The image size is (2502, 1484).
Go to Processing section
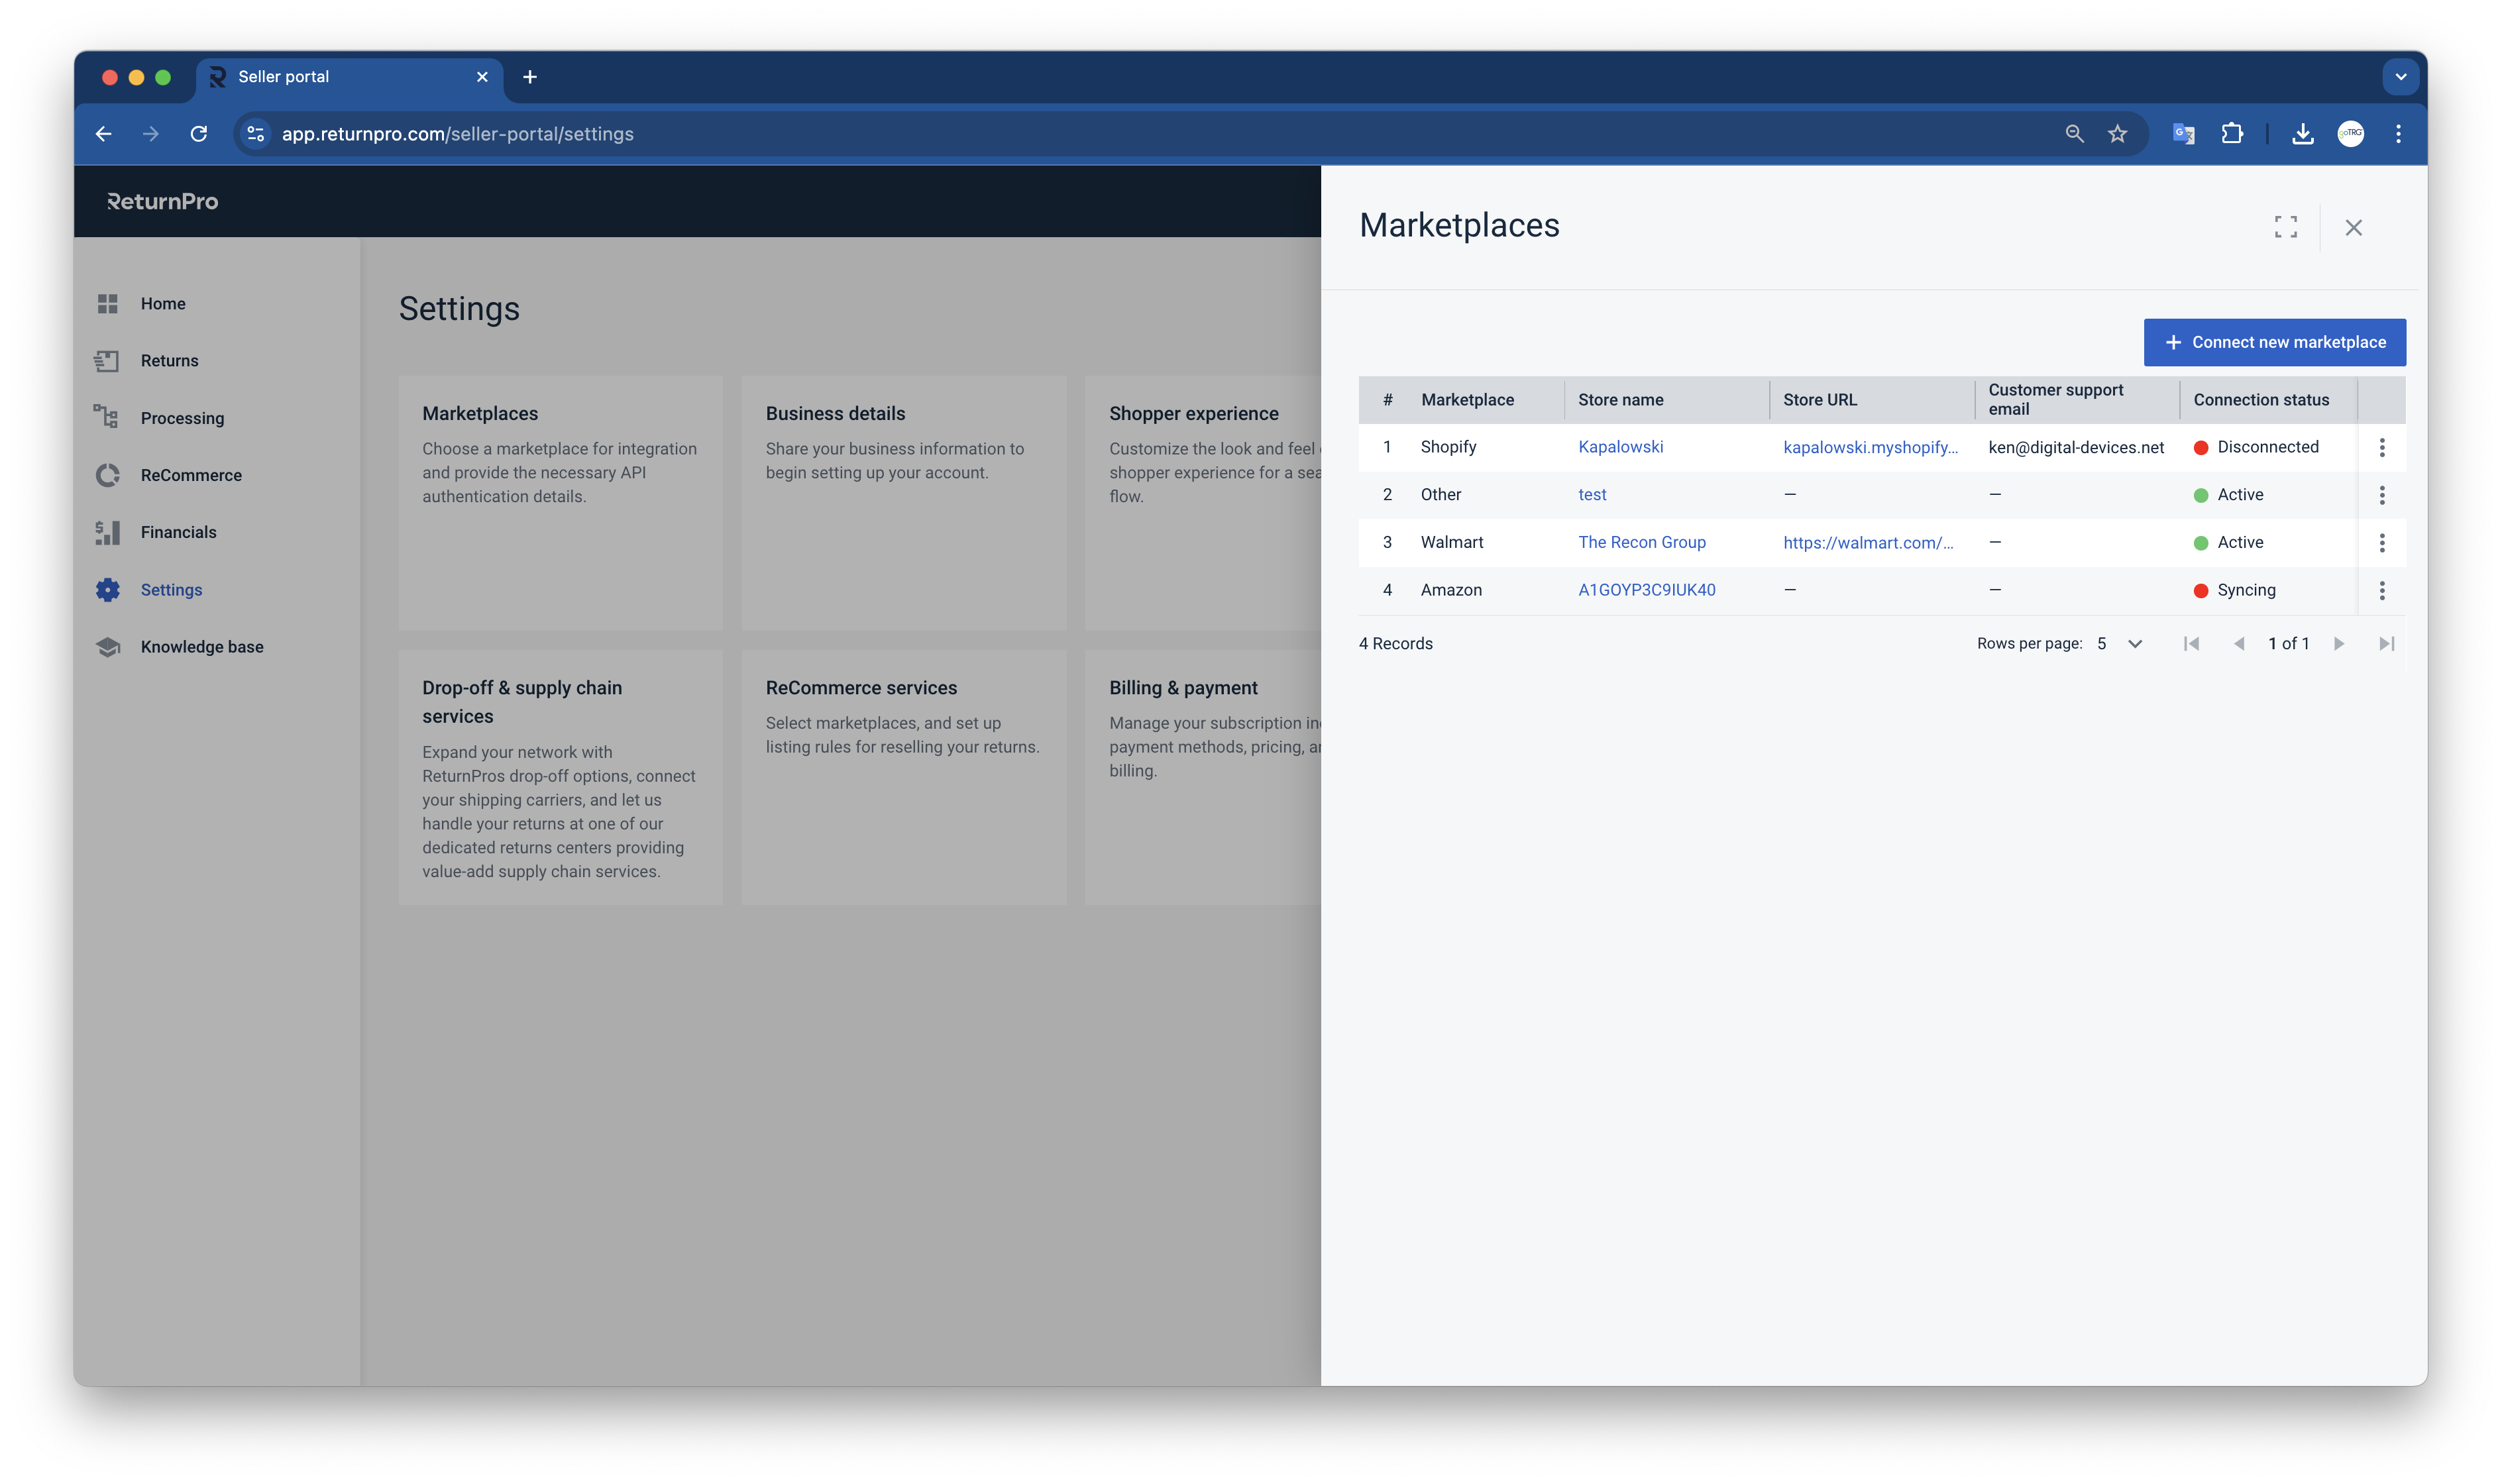coord(182,418)
